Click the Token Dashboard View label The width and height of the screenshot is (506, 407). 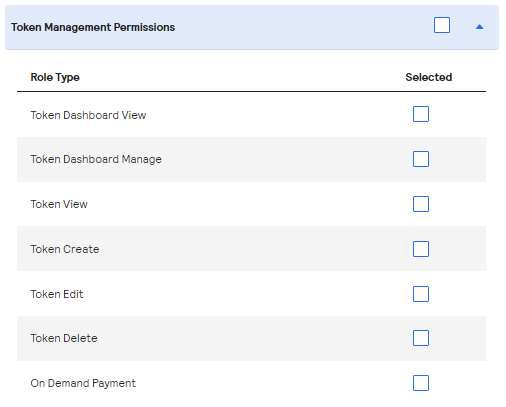point(88,115)
